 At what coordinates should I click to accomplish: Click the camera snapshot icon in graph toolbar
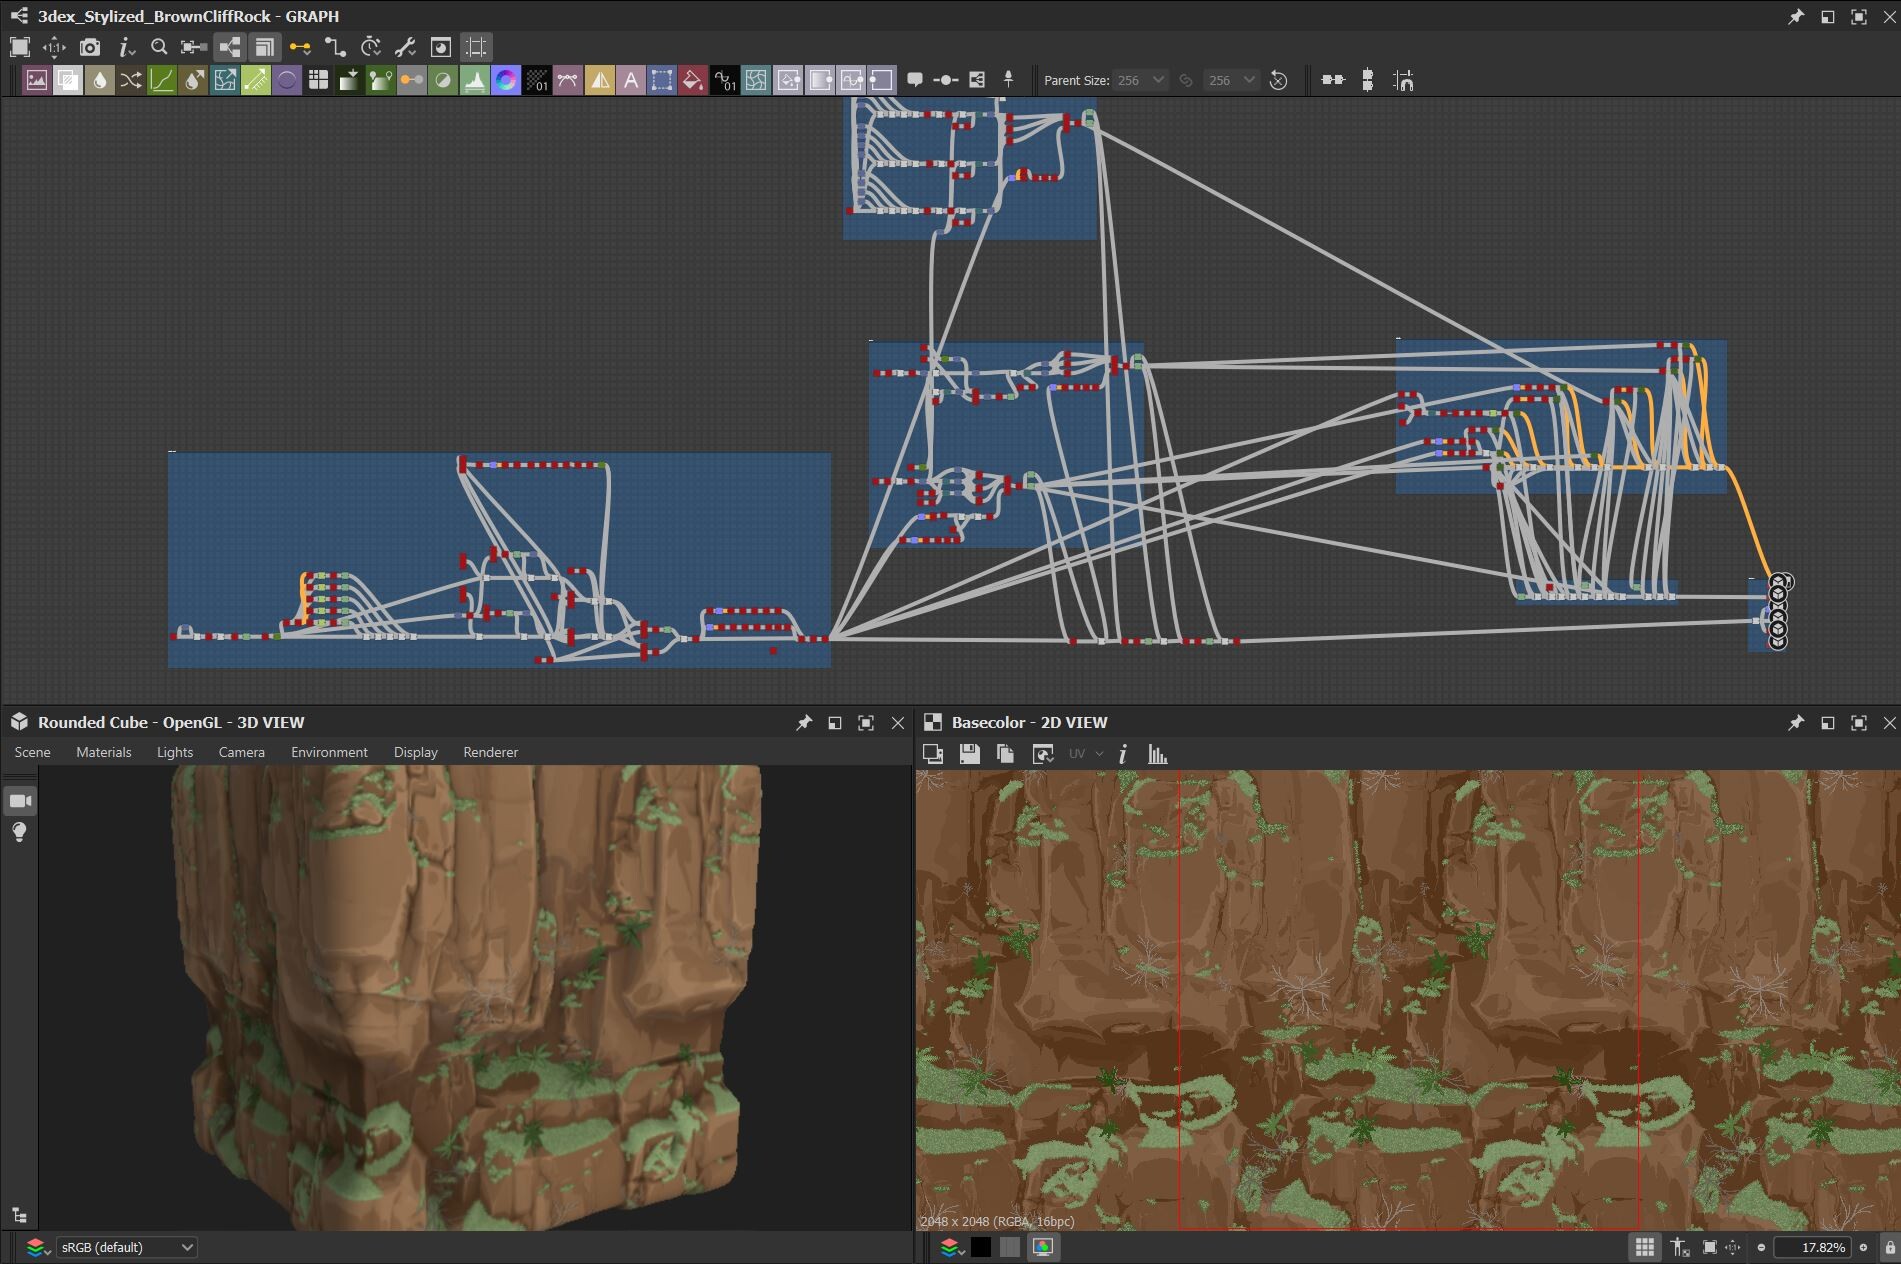point(90,47)
